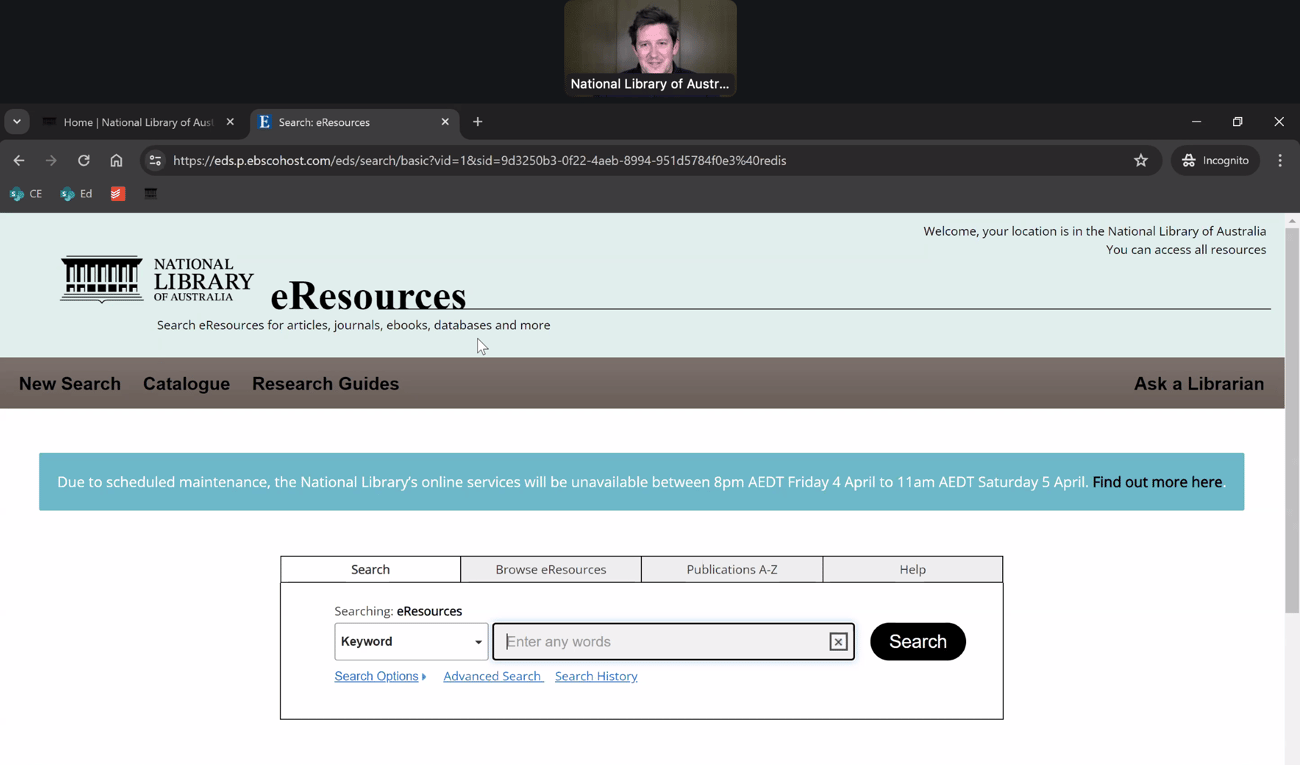Clear search box with X icon

click(x=838, y=642)
